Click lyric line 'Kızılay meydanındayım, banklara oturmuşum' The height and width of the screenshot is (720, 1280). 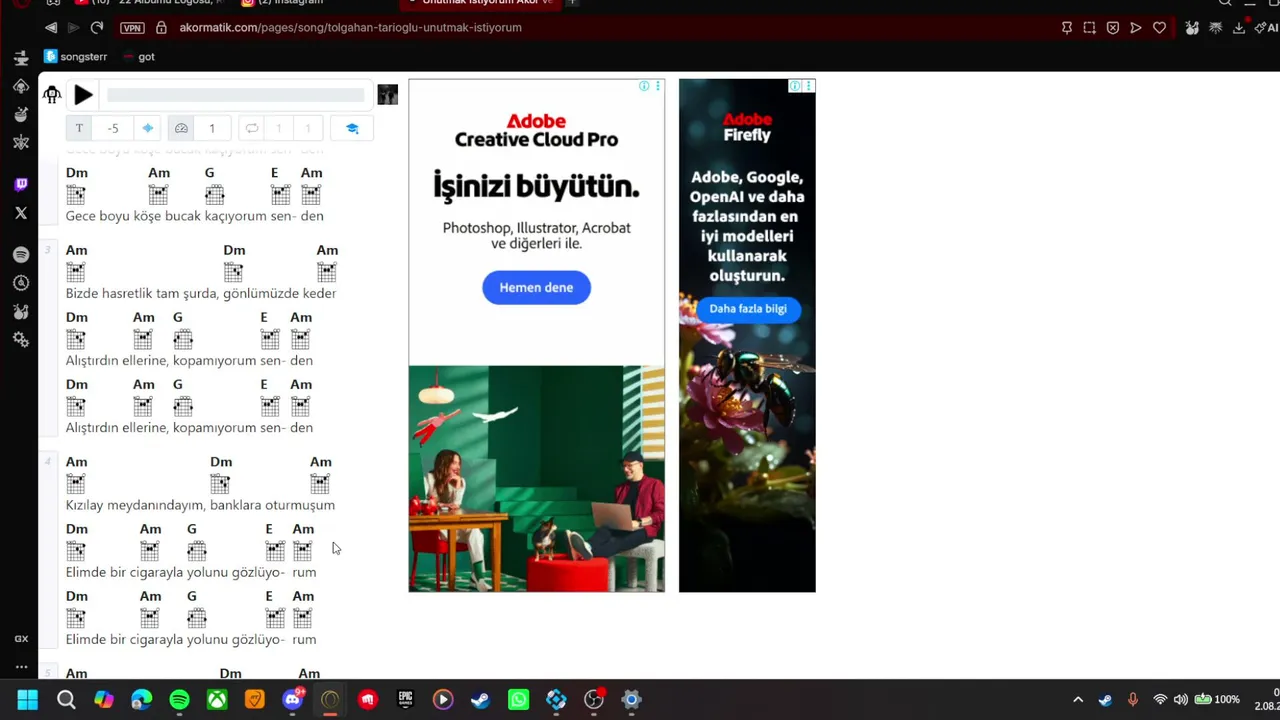click(x=200, y=505)
